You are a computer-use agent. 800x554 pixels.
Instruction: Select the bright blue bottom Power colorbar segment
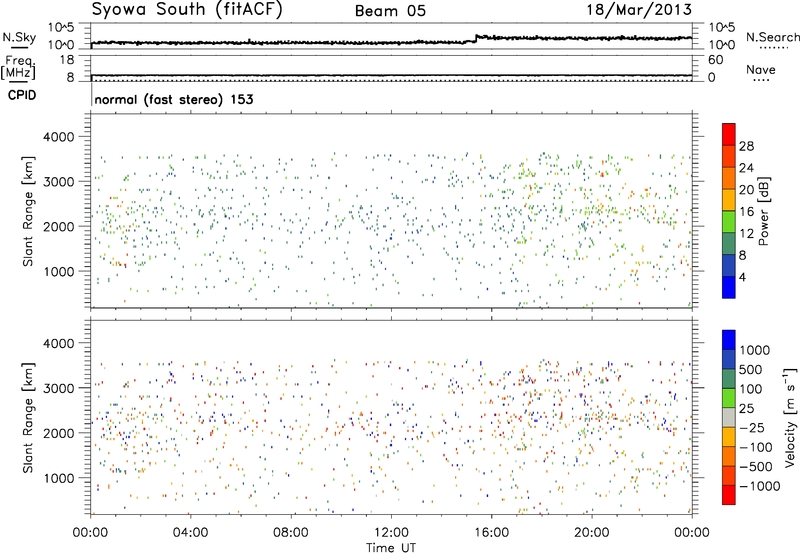click(x=729, y=287)
